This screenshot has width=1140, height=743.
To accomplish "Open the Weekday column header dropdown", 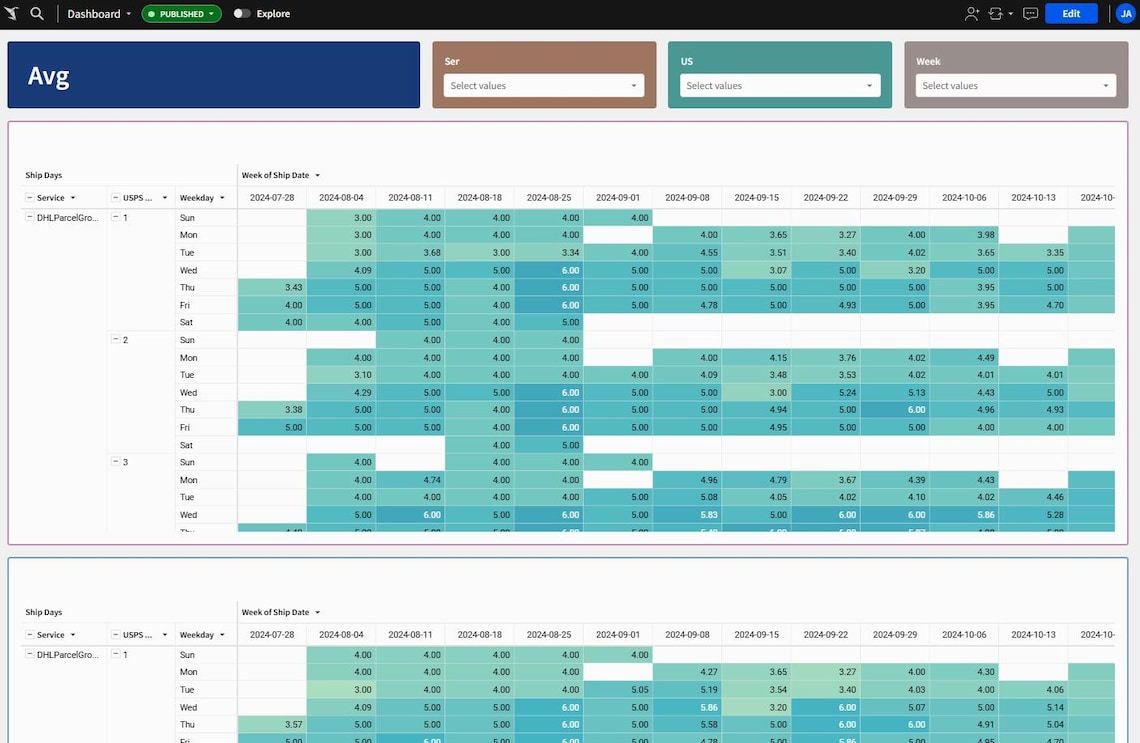I will pyautogui.click(x=222, y=197).
